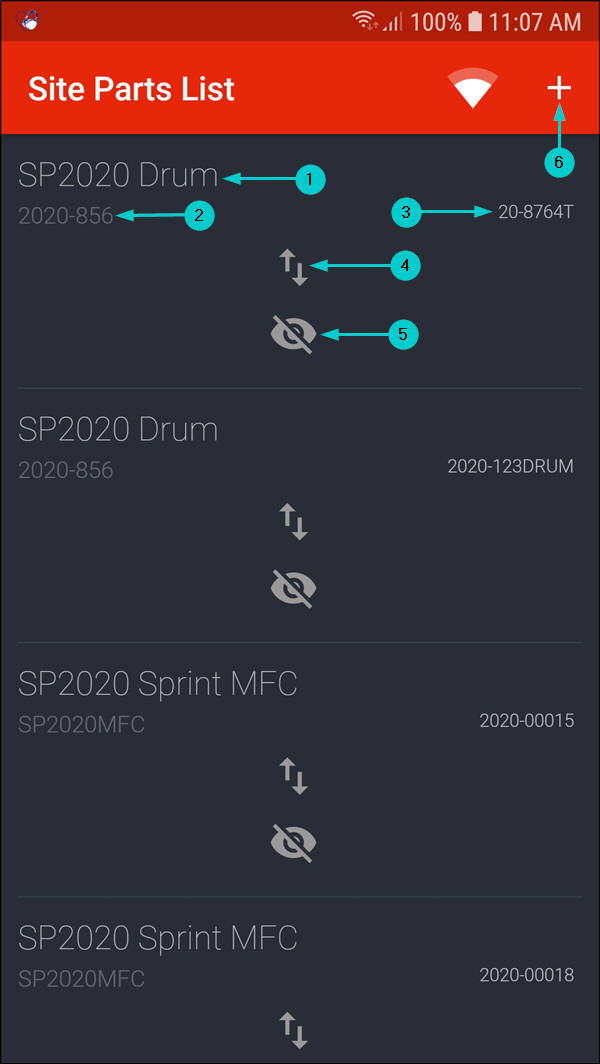
Task: Select the serial number 20-8764T
Action: tap(536, 212)
